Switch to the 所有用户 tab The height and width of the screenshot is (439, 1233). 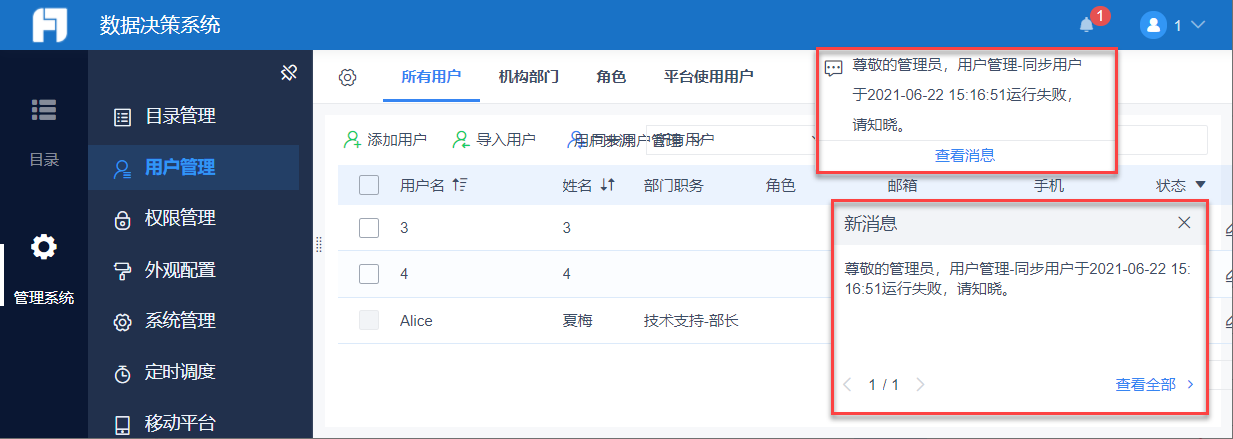pos(431,76)
